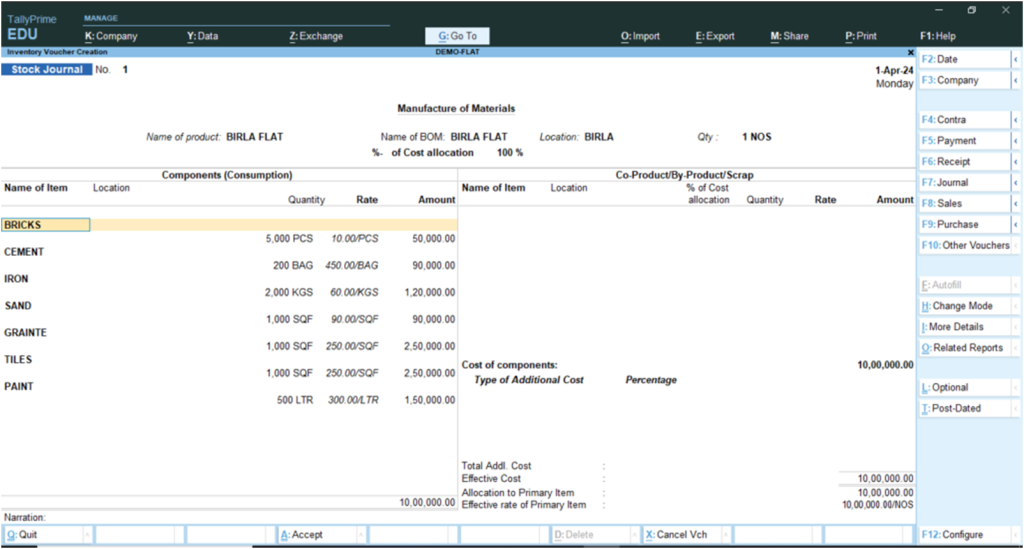Click the Go To button
This screenshot has width=1024, height=549.
tap(457, 36)
